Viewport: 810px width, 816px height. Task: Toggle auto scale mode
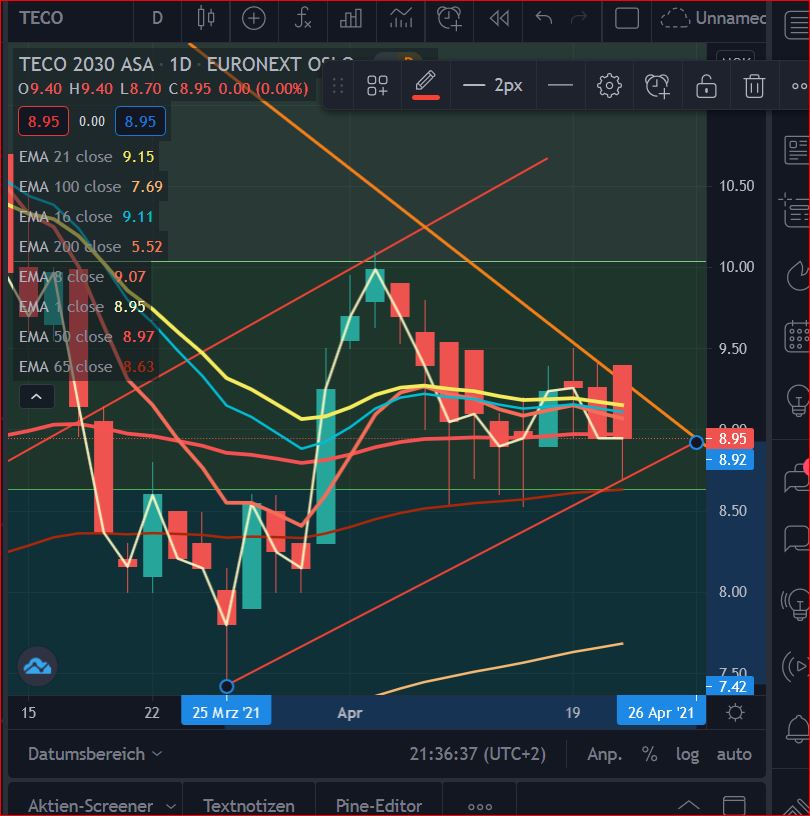[734, 754]
